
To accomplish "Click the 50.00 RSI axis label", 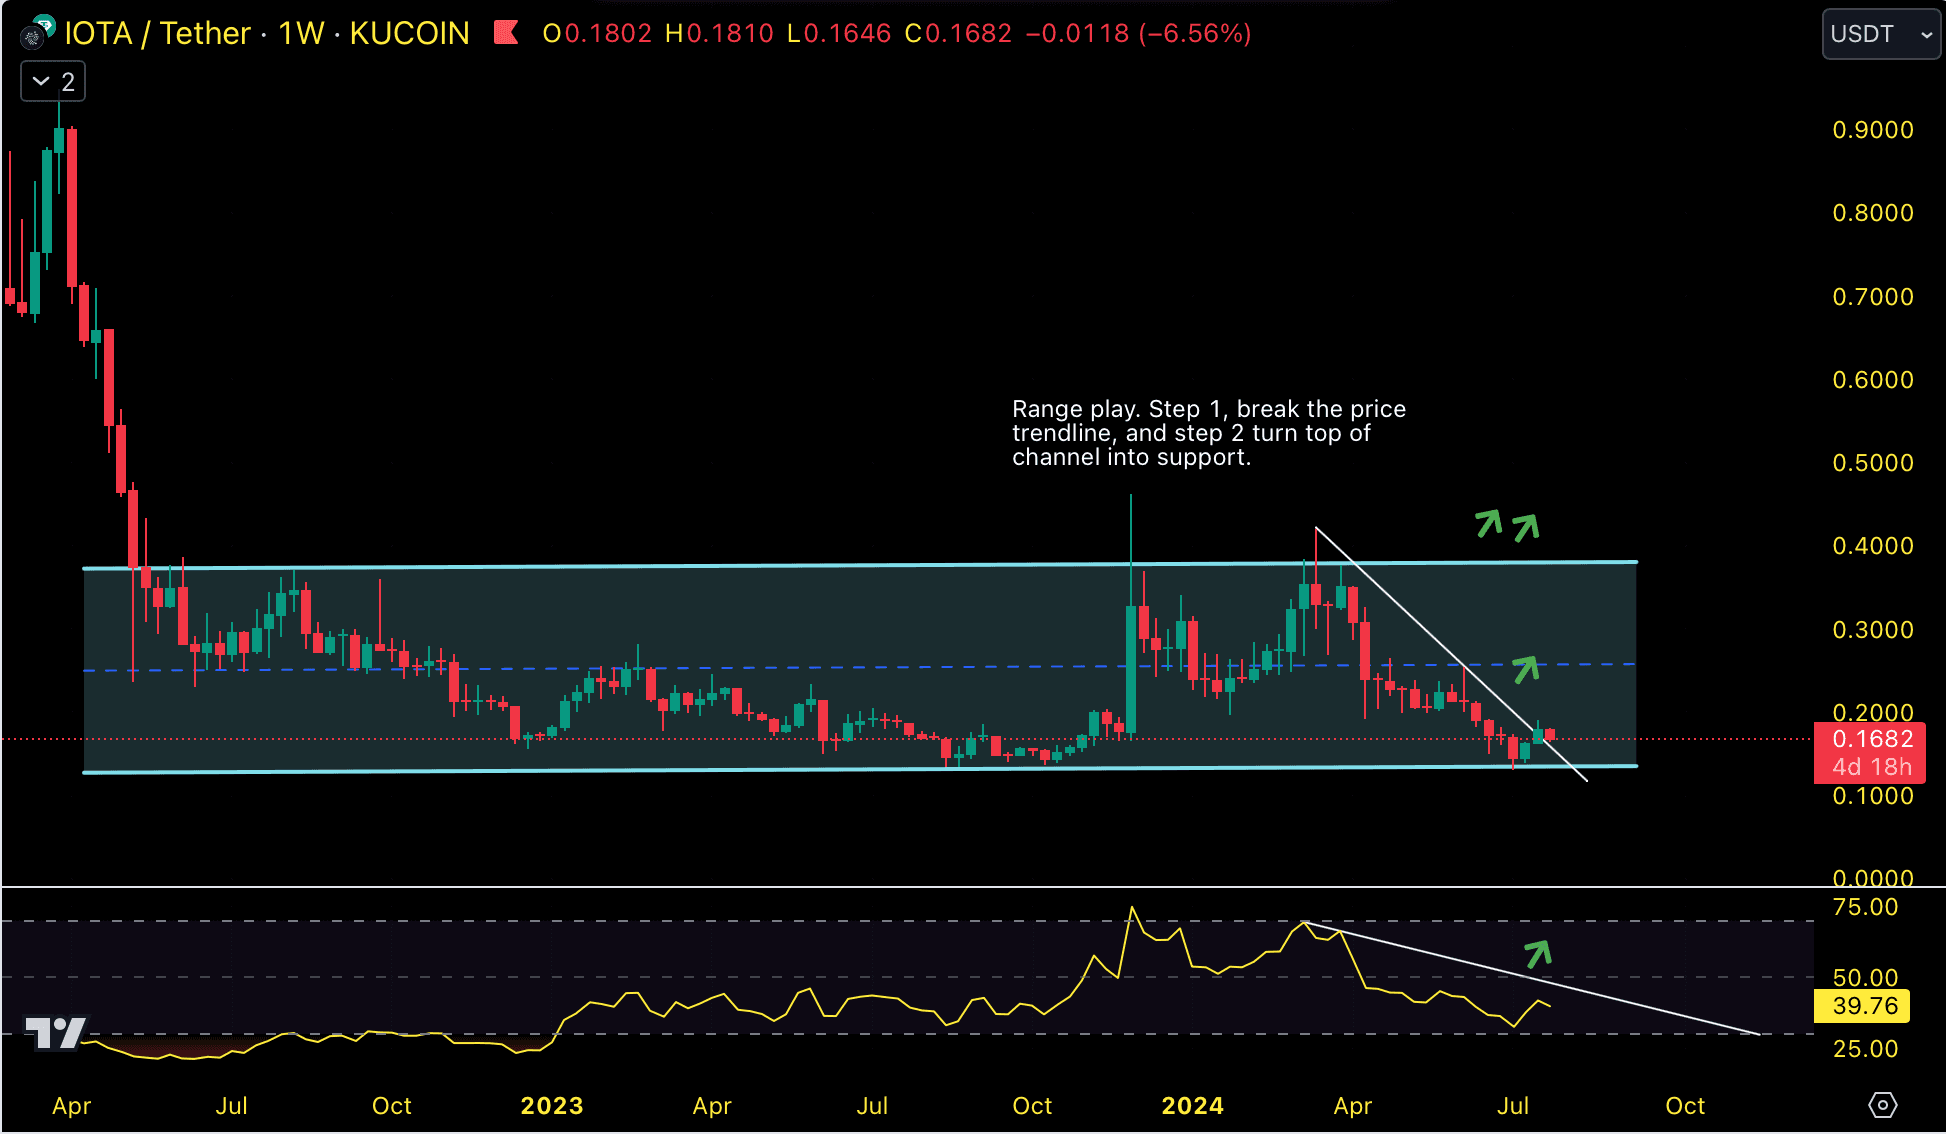I will pos(1865,978).
